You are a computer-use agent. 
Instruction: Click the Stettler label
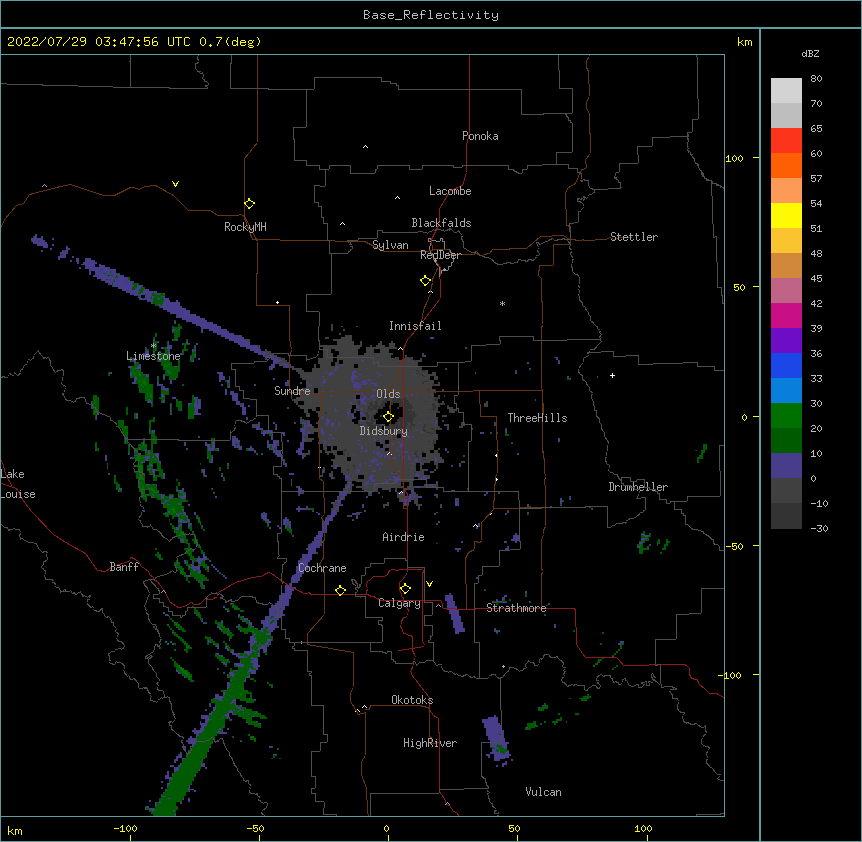(634, 237)
